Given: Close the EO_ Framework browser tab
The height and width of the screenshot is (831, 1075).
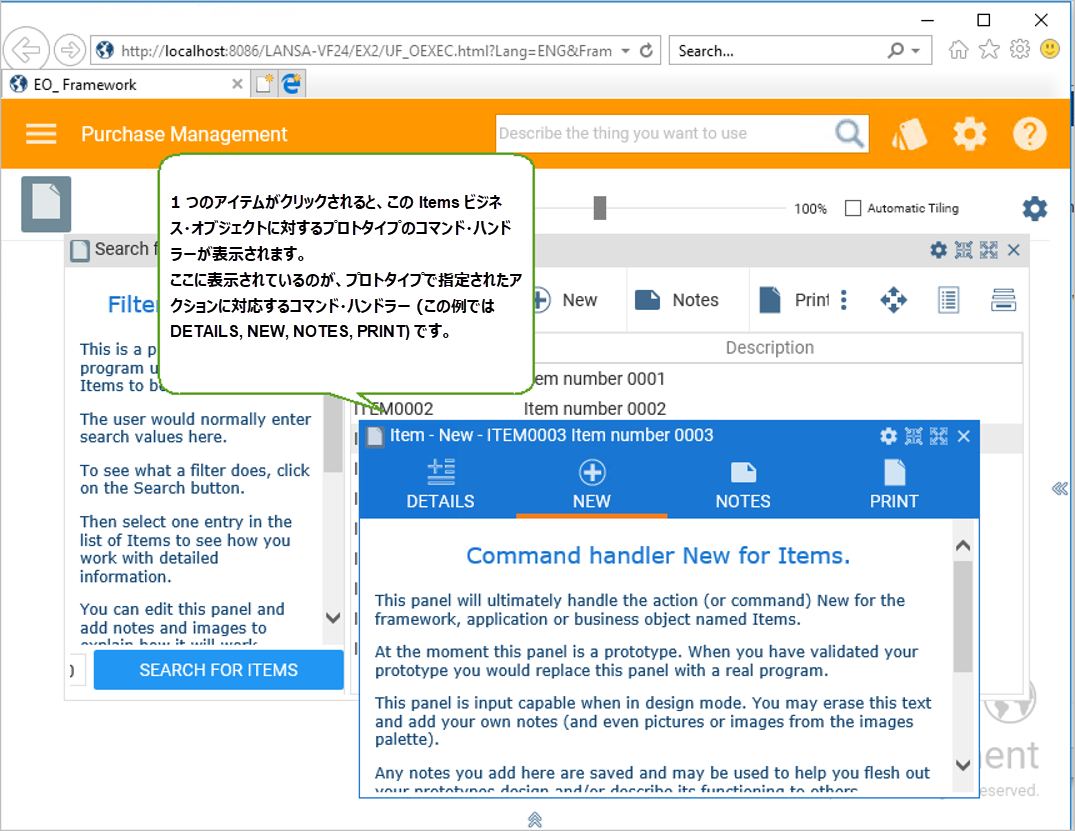Looking at the screenshot, I should click(237, 84).
